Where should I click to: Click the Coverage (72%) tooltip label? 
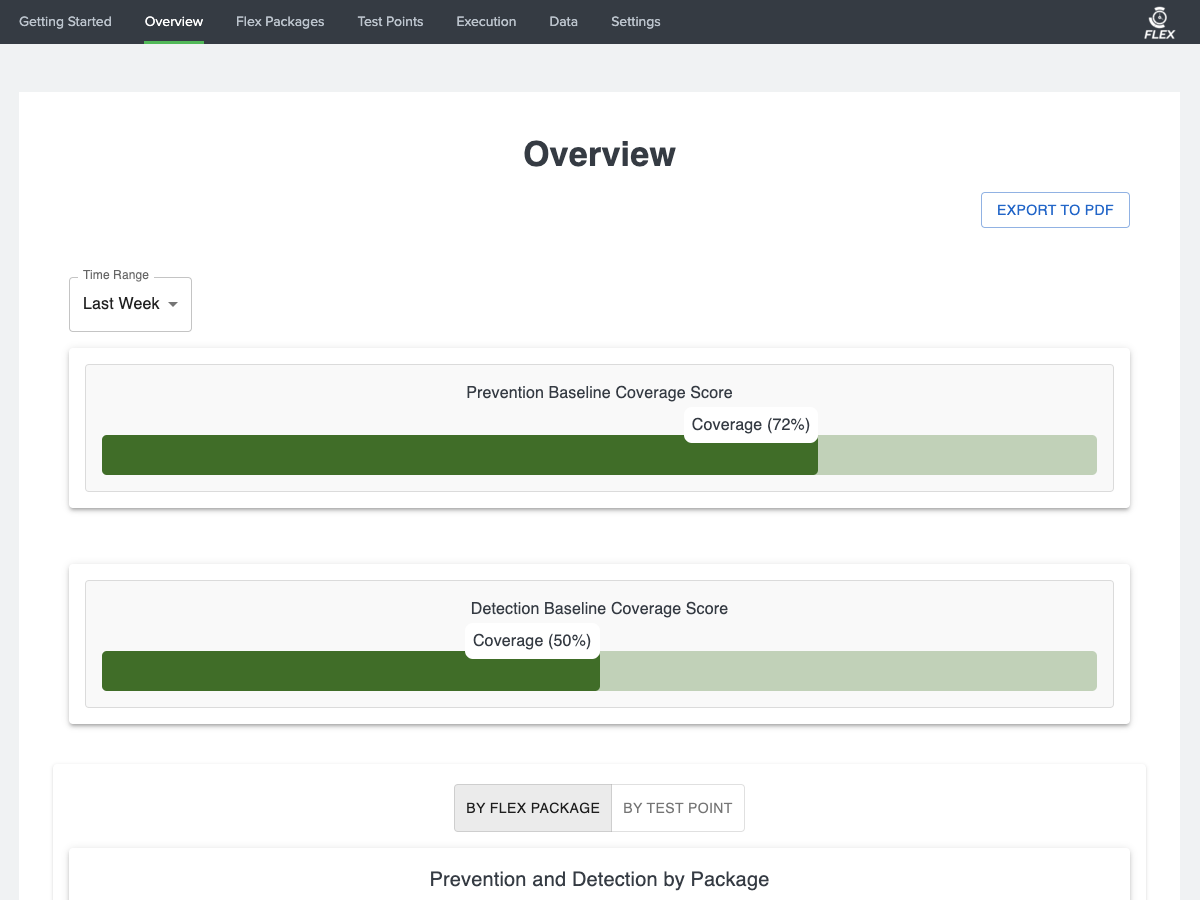751,425
